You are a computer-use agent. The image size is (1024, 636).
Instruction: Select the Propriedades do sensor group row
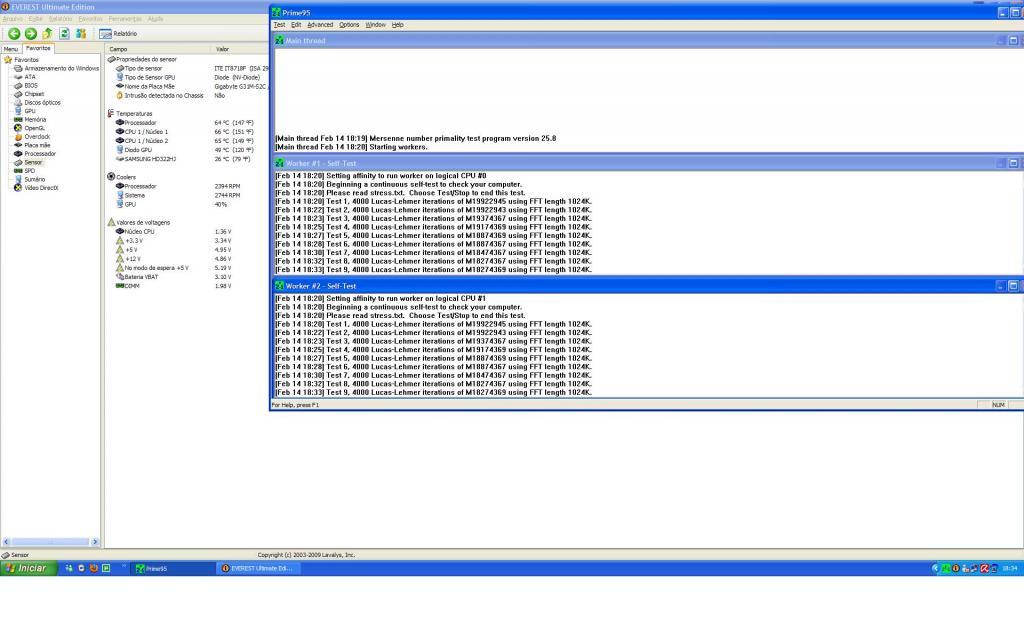(142, 59)
